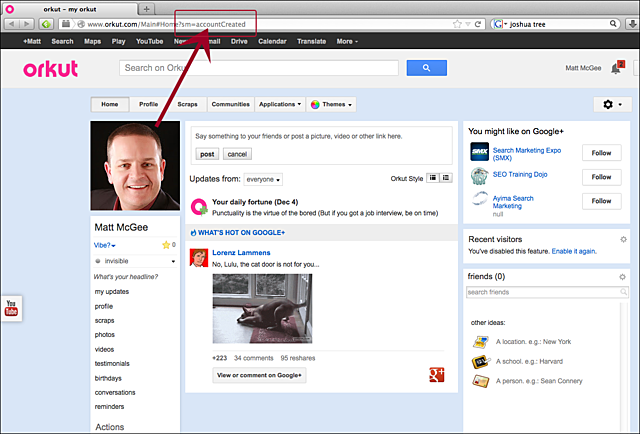Open Calendar in the Google bar
Screen dimensions: 640x434
click(272, 41)
